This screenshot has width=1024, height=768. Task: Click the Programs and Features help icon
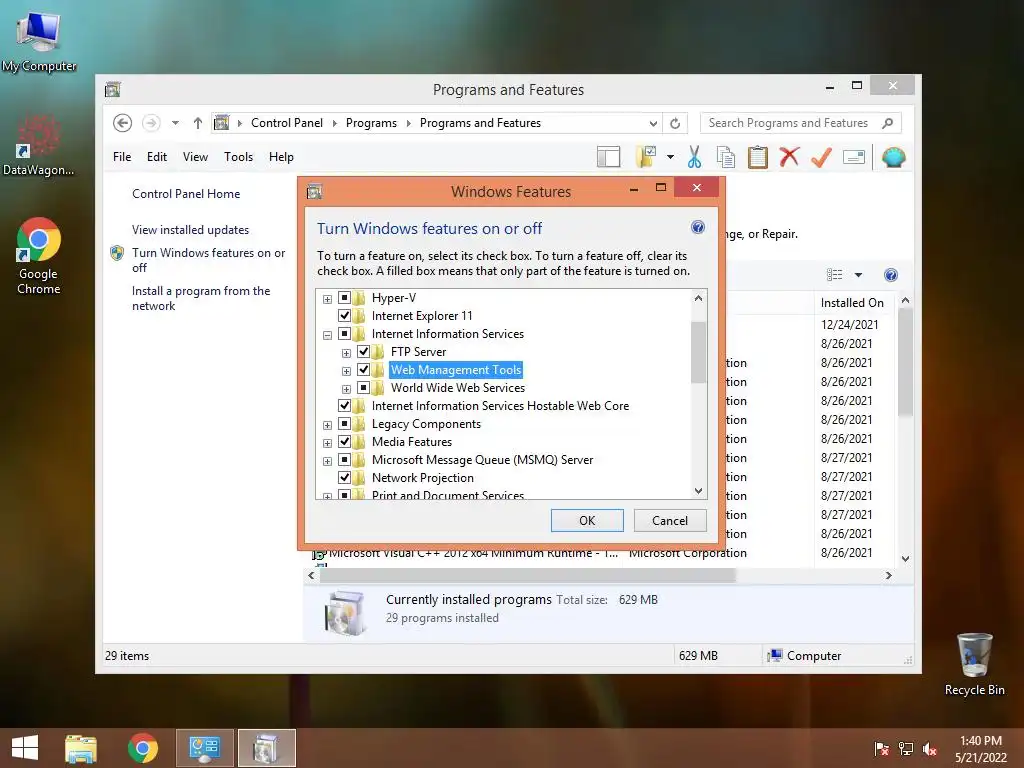pos(891,275)
